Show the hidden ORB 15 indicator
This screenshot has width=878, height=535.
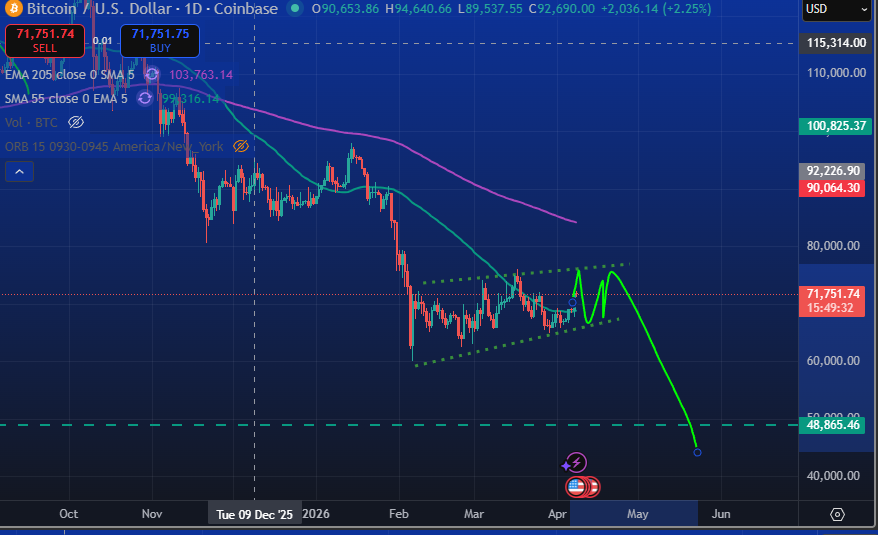241,146
